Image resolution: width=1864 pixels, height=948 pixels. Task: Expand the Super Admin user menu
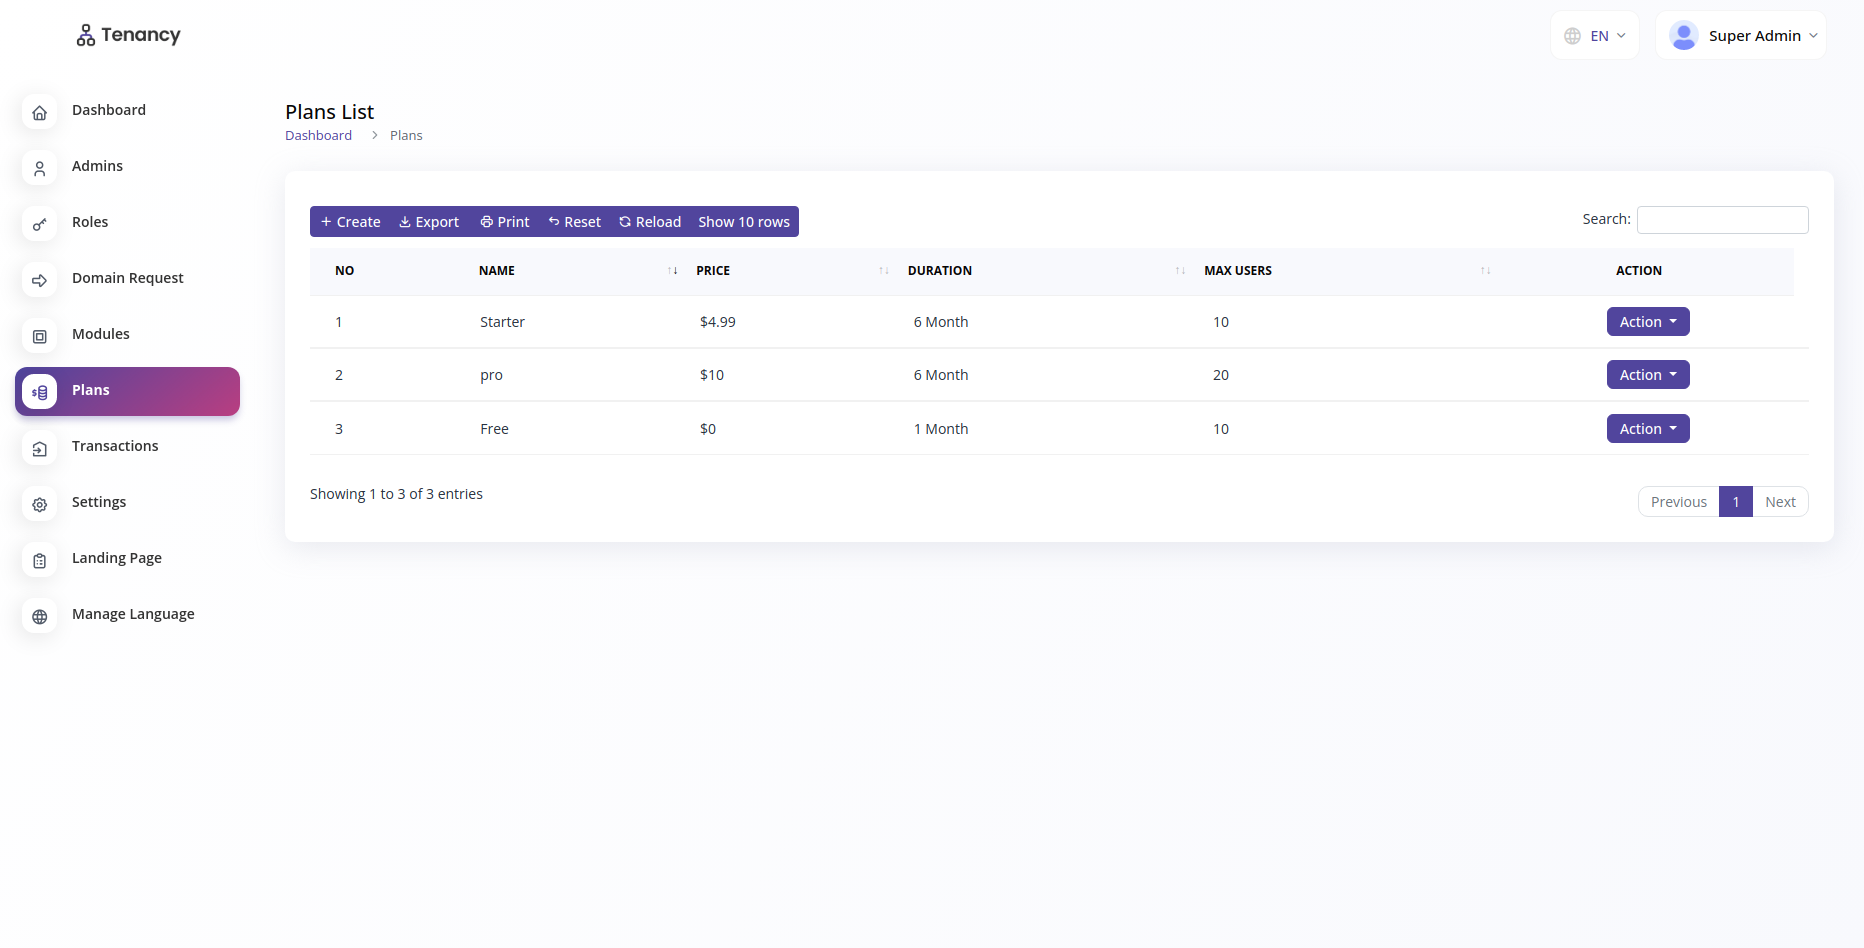(x=1742, y=36)
